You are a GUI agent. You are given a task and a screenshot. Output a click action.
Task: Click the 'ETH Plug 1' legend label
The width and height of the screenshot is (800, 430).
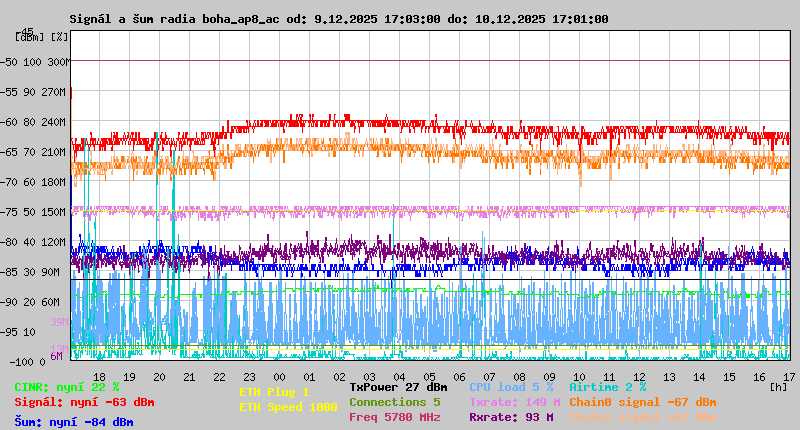point(274,392)
